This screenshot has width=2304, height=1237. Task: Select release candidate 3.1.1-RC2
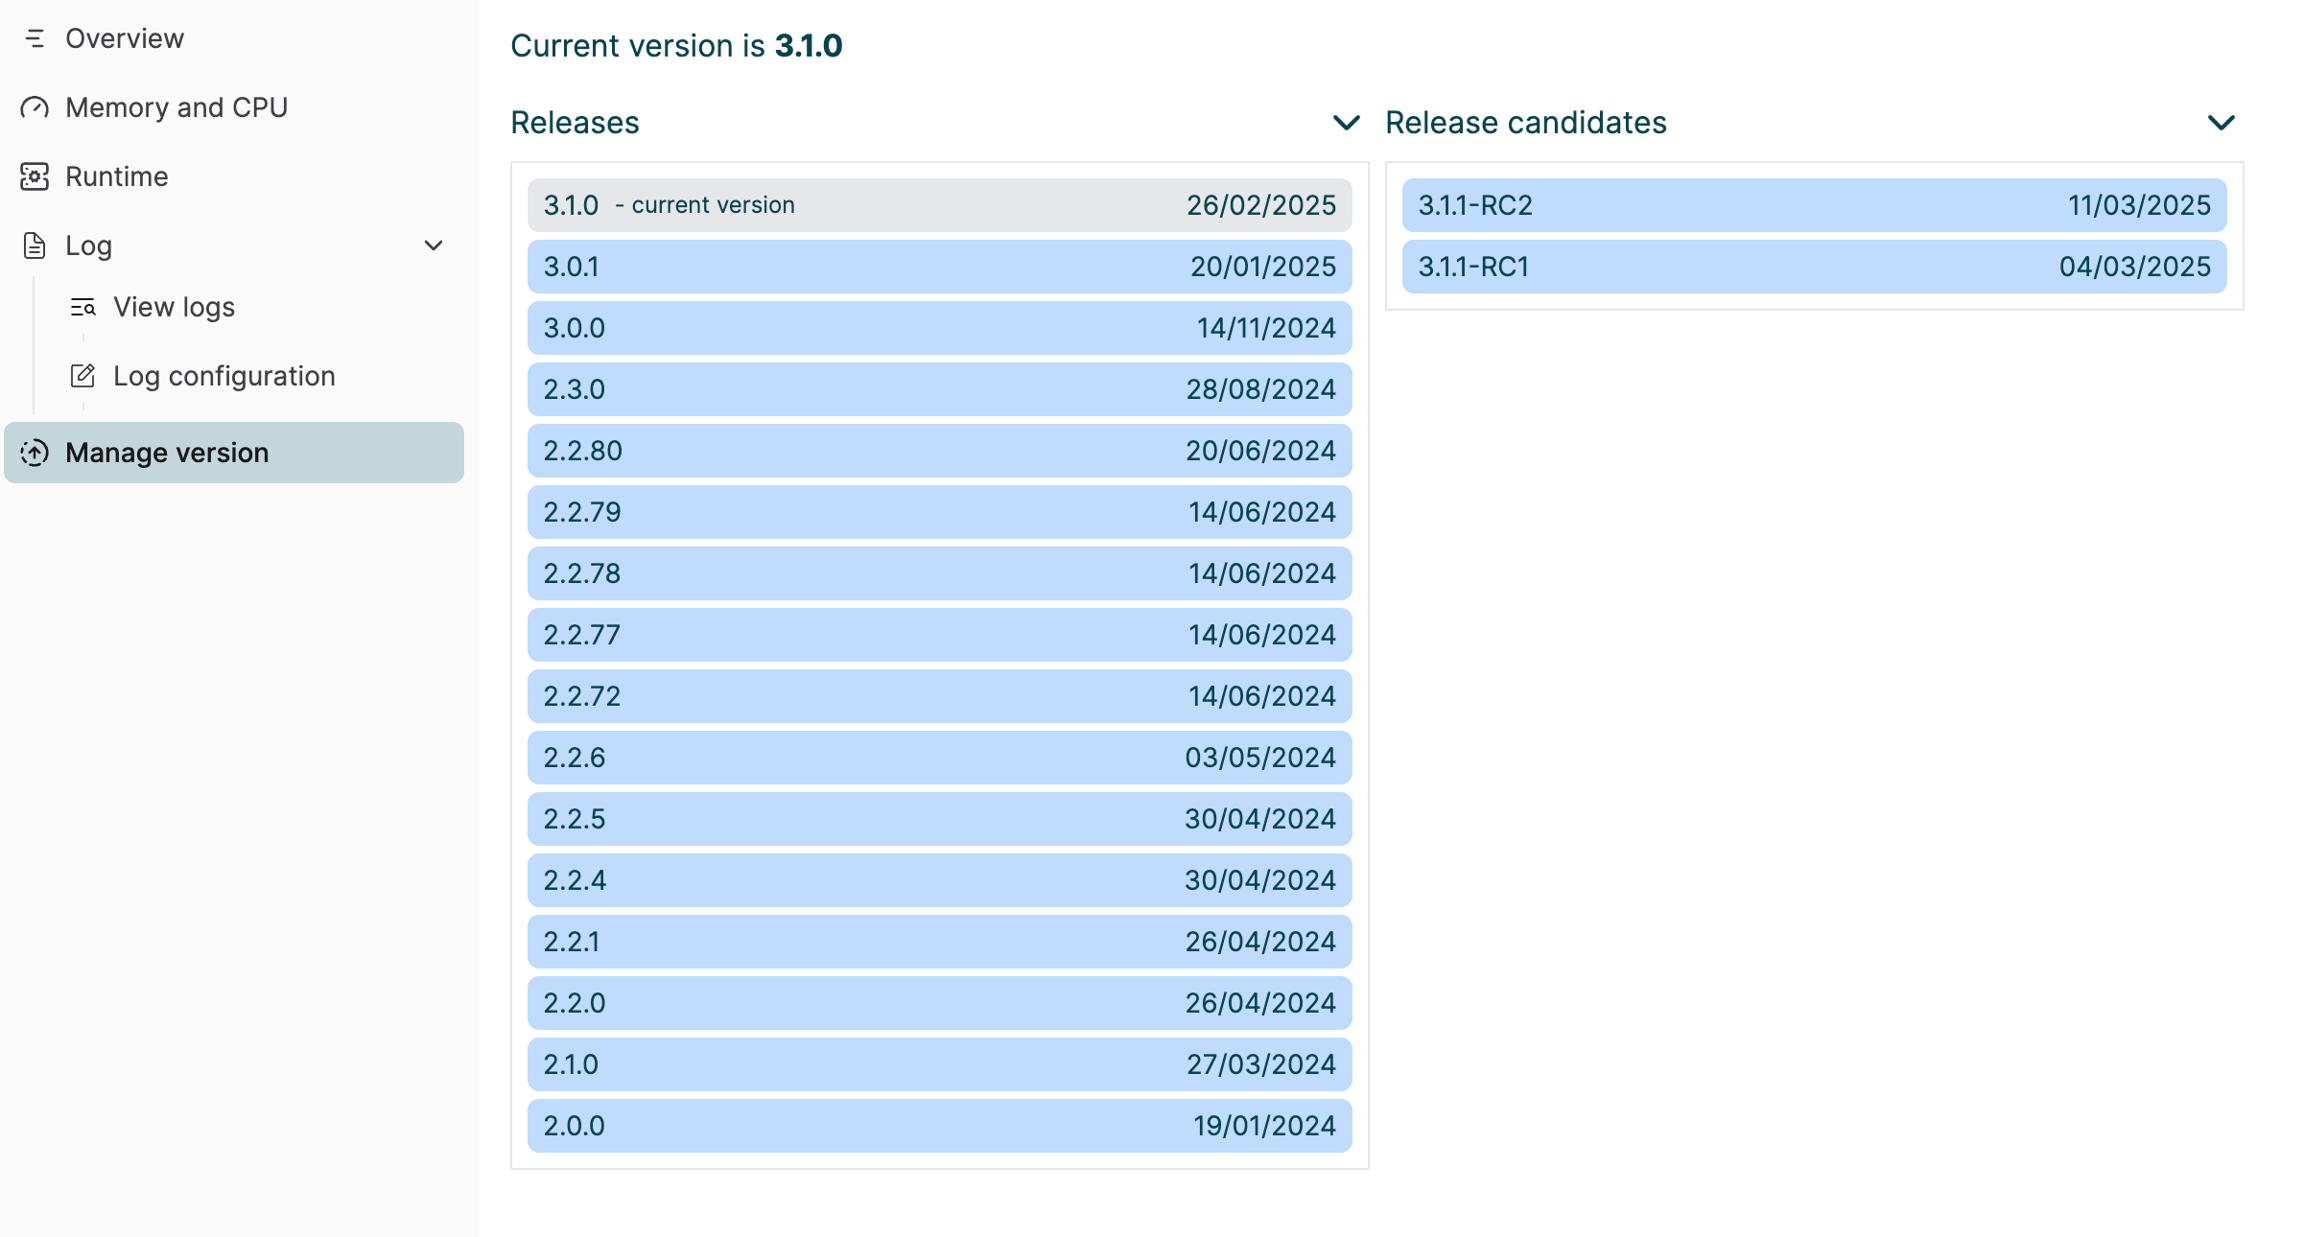click(x=1813, y=206)
